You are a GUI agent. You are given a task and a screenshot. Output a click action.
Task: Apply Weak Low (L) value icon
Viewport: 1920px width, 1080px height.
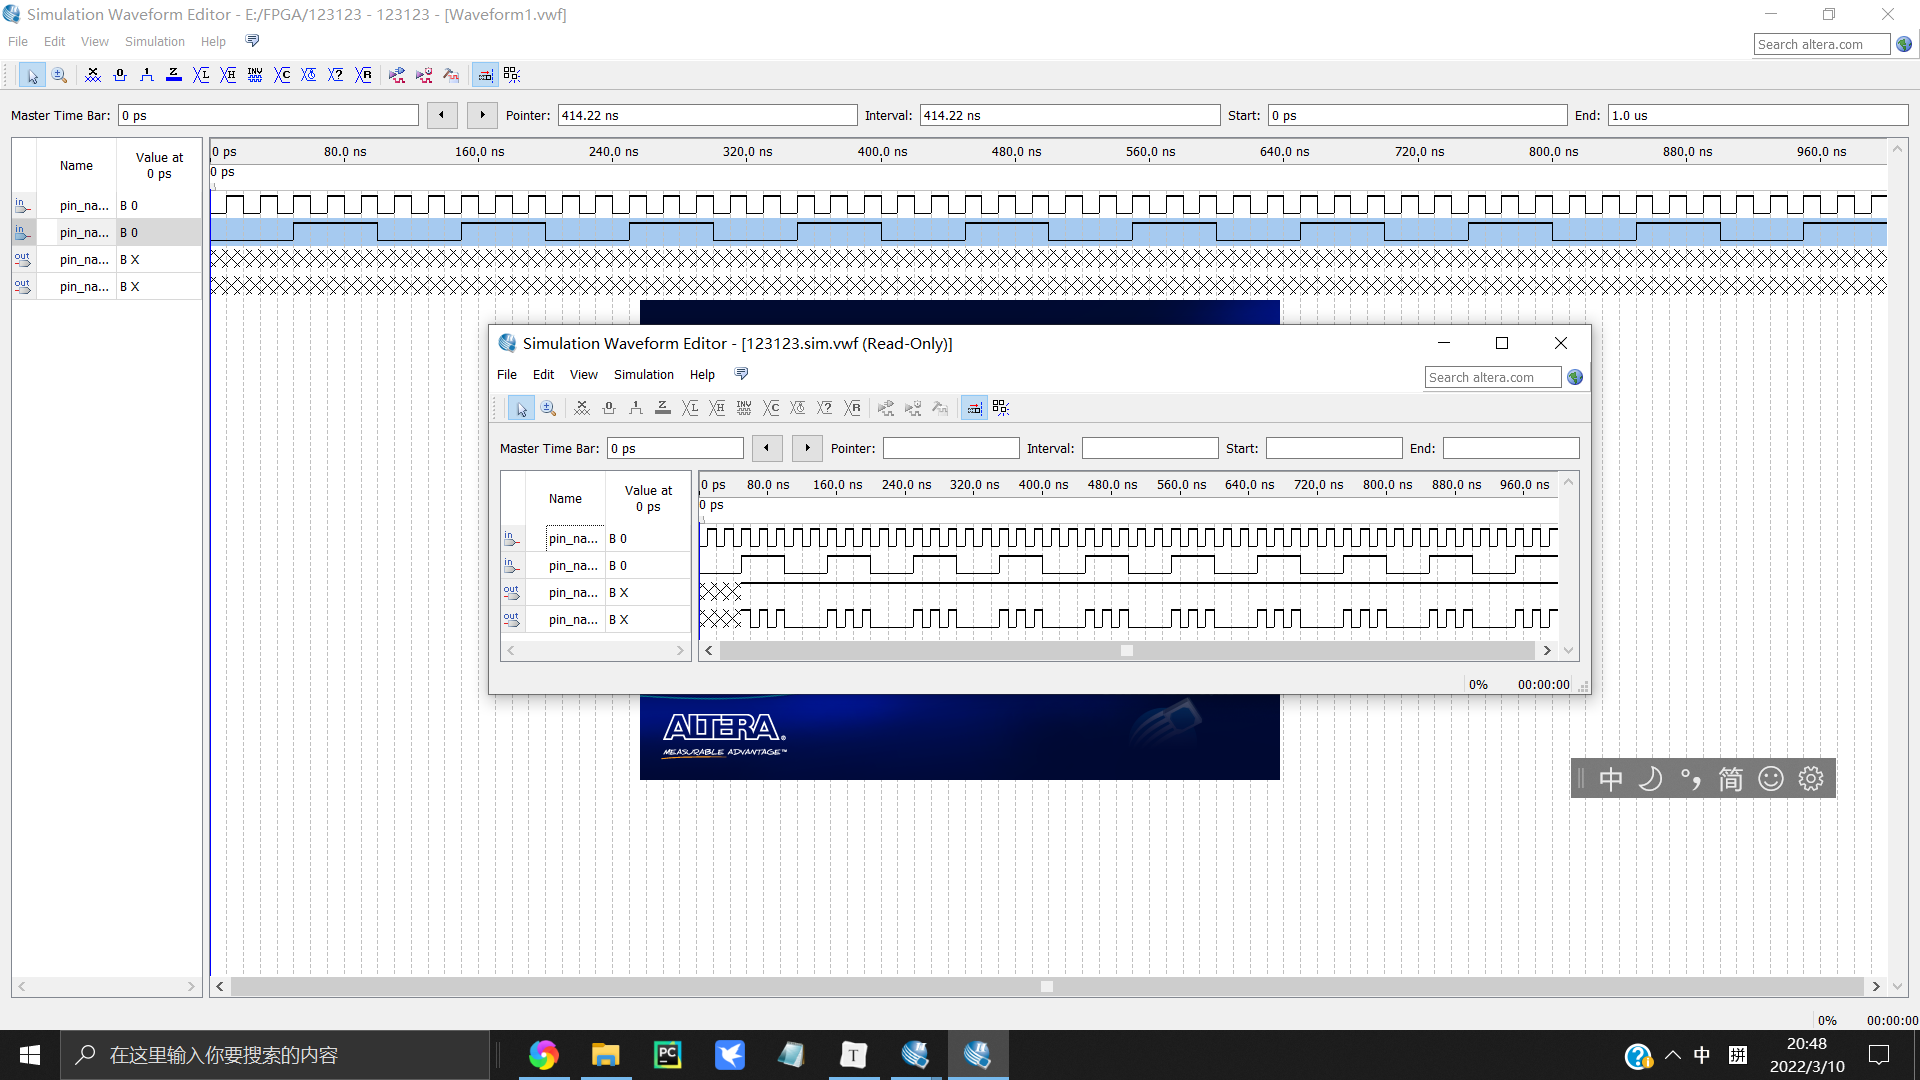point(201,75)
